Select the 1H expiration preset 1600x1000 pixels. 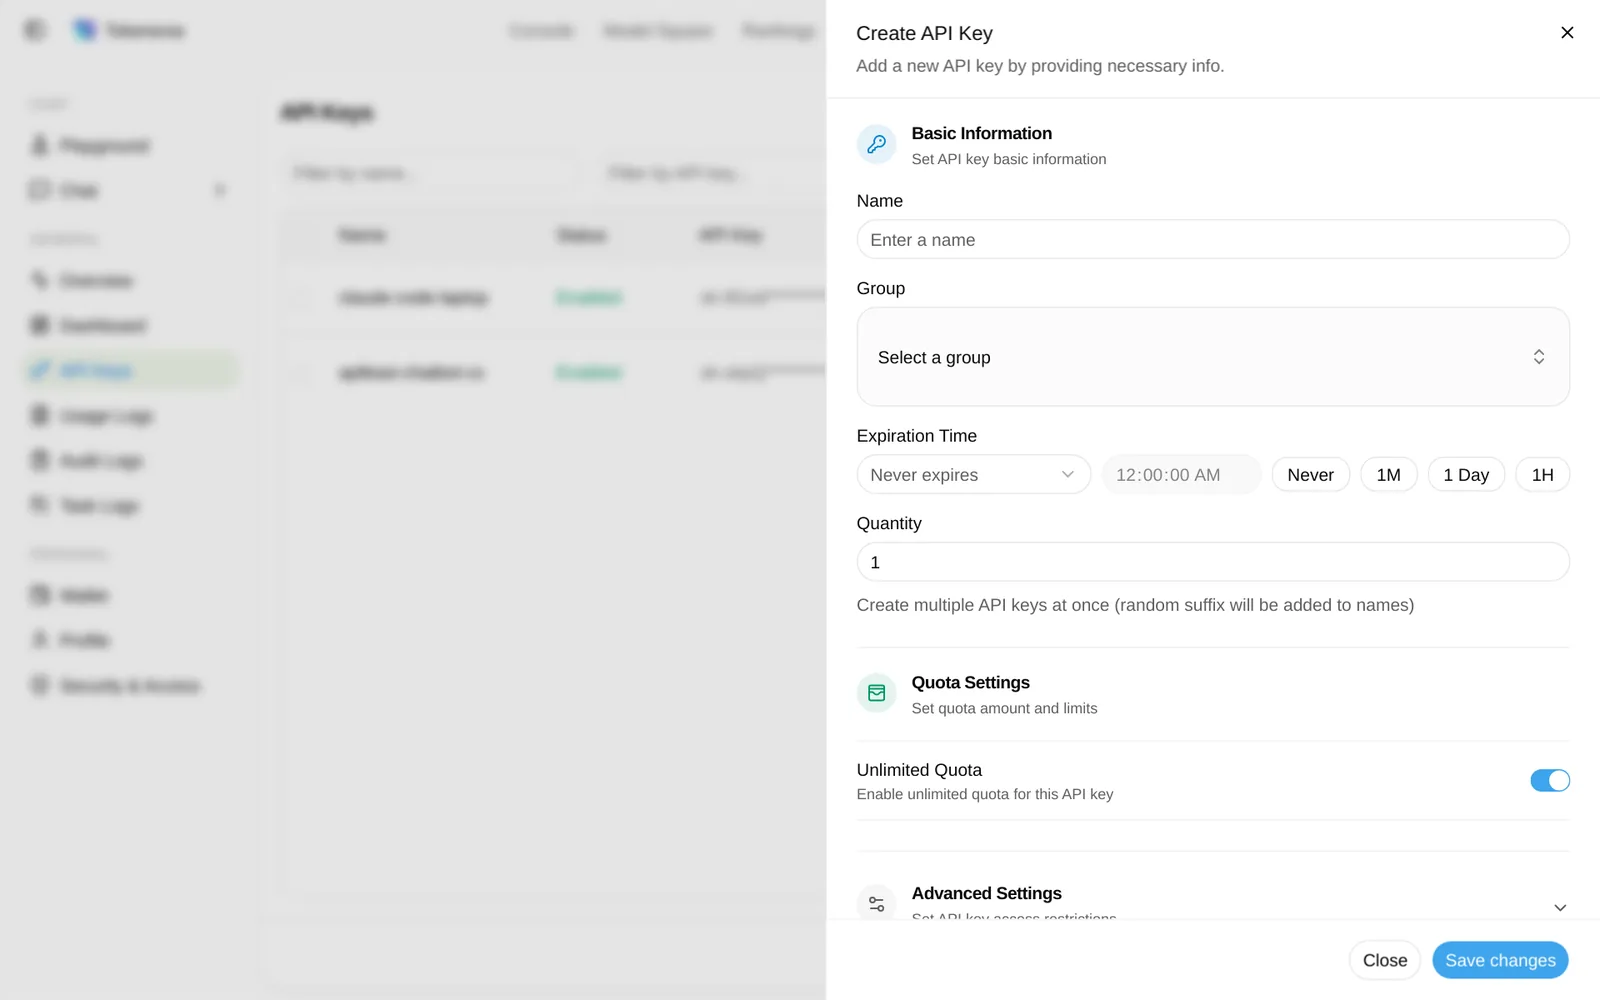(x=1542, y=475)
